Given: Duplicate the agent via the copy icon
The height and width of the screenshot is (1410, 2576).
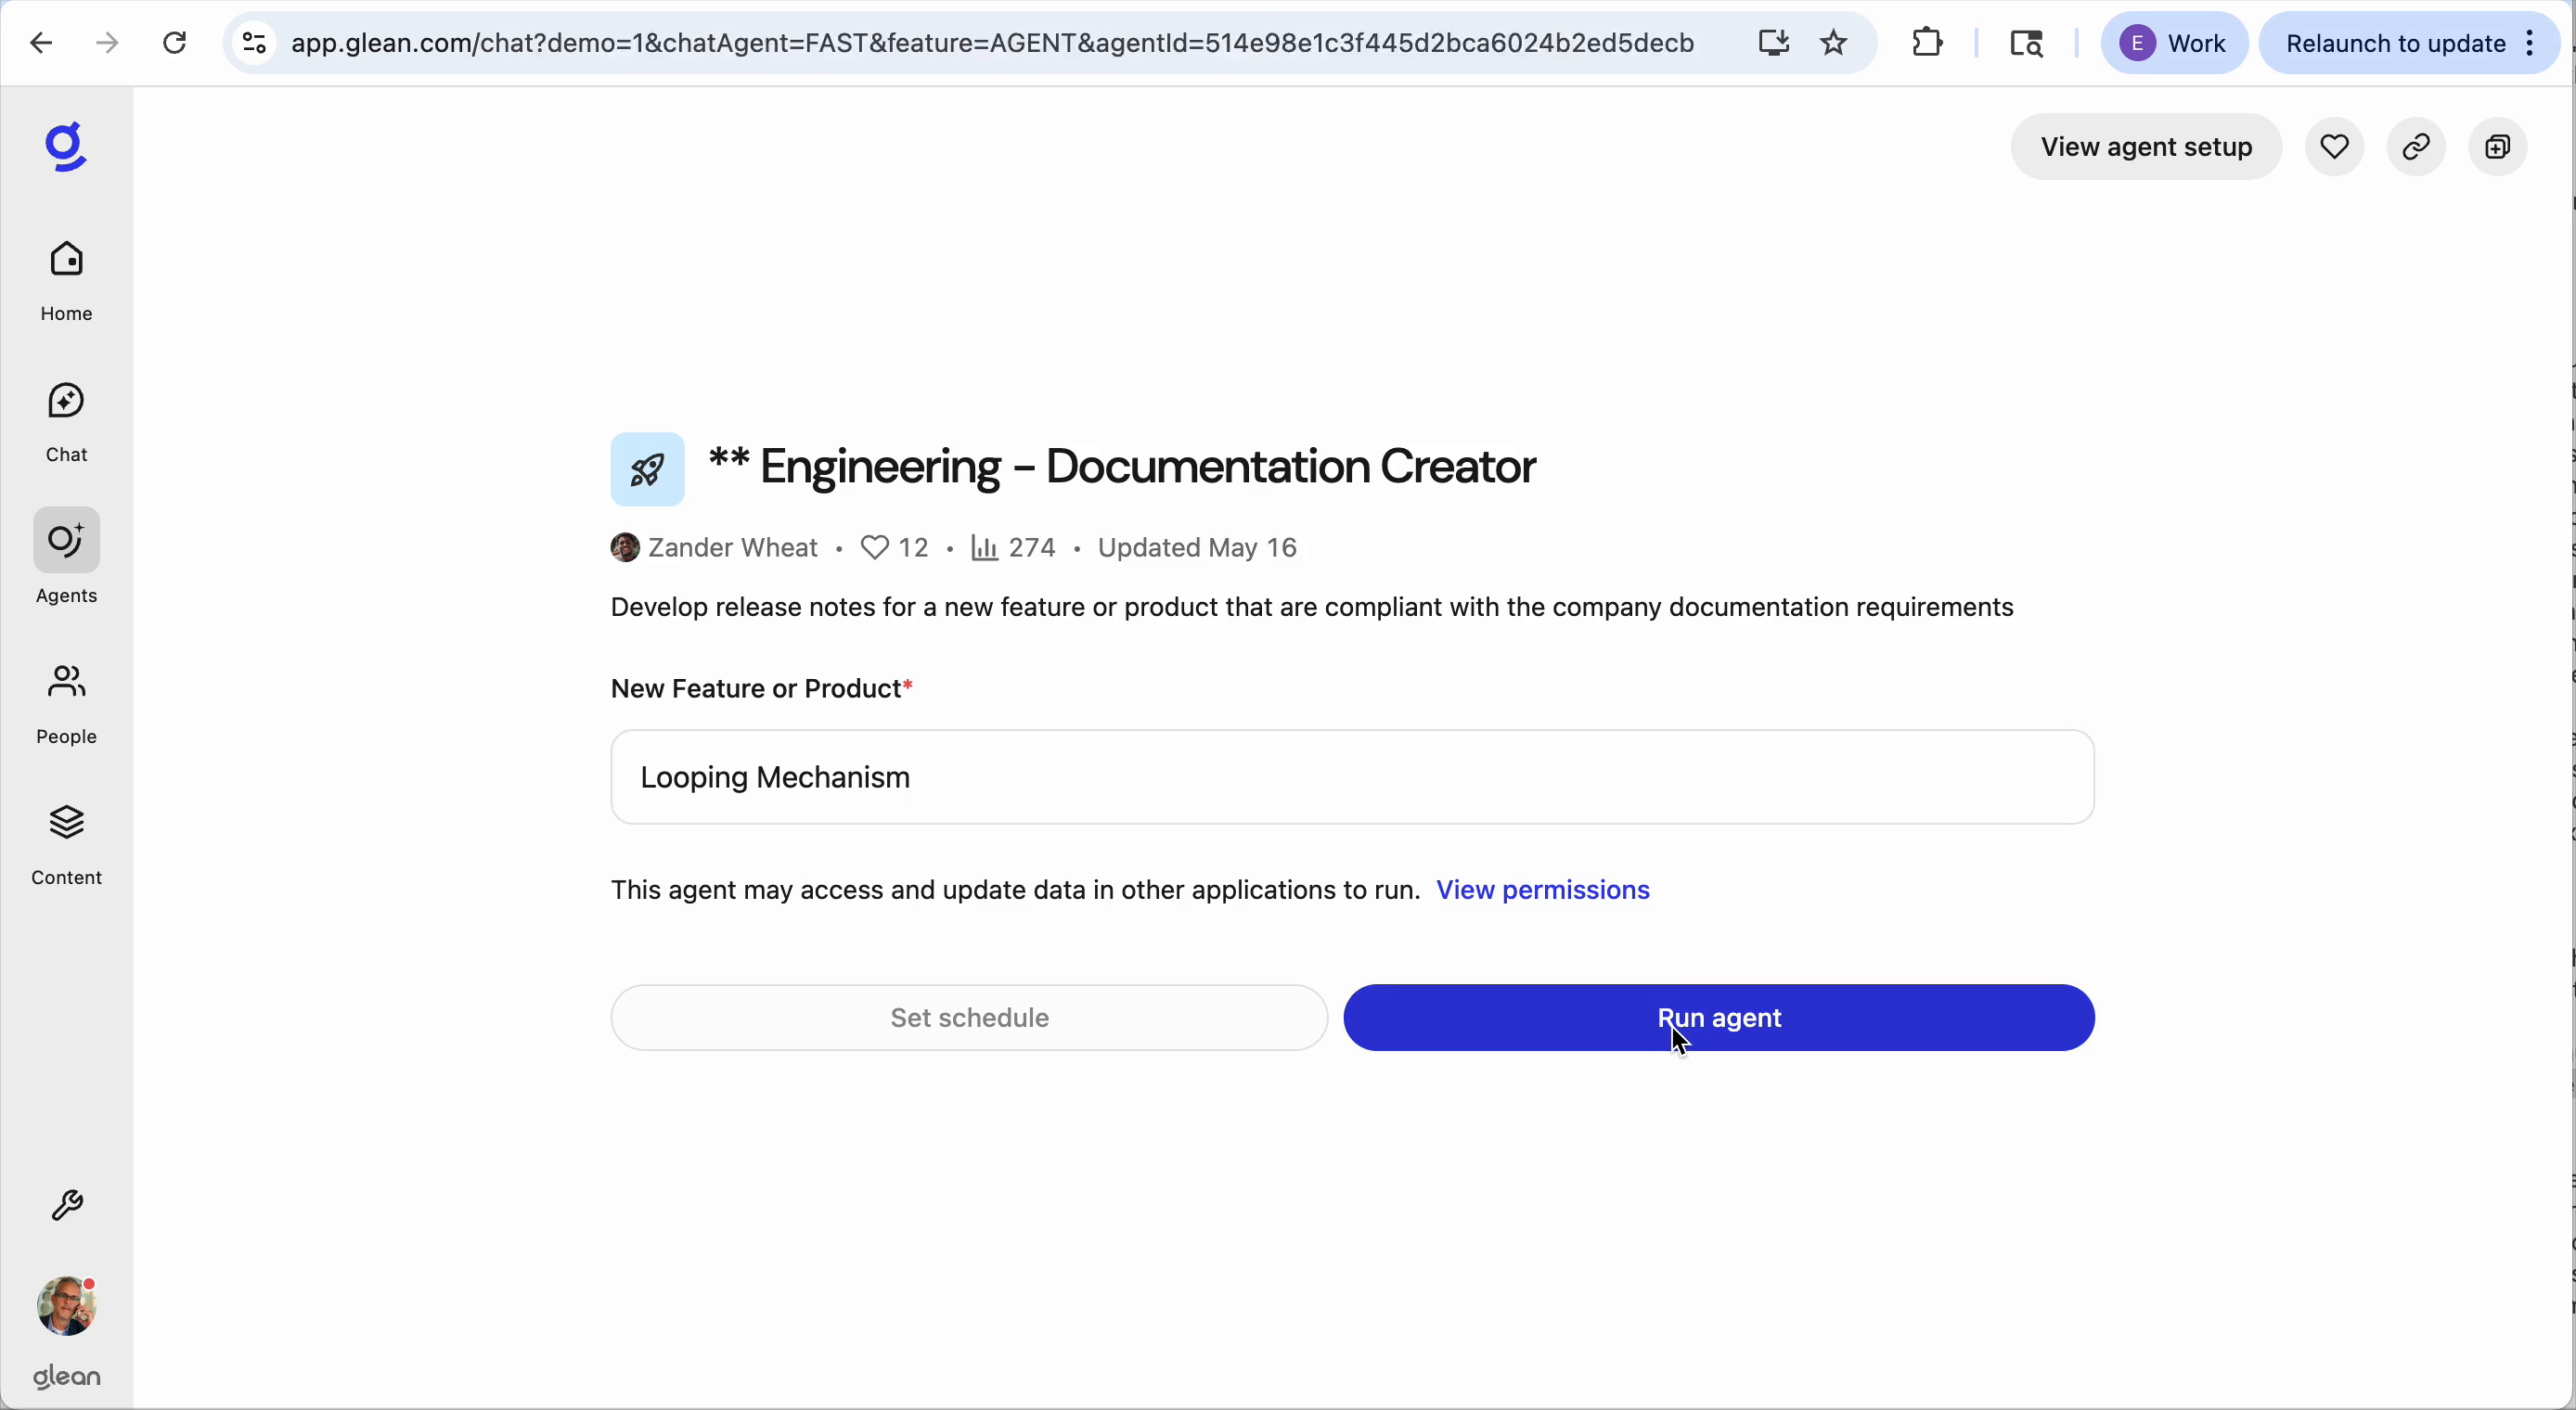Looking at the screenshot, I should click(x=2497, y=146).
